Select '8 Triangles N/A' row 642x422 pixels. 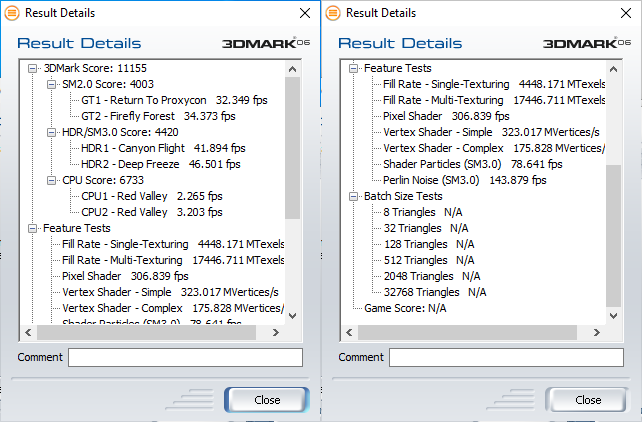tap(423, 212)
